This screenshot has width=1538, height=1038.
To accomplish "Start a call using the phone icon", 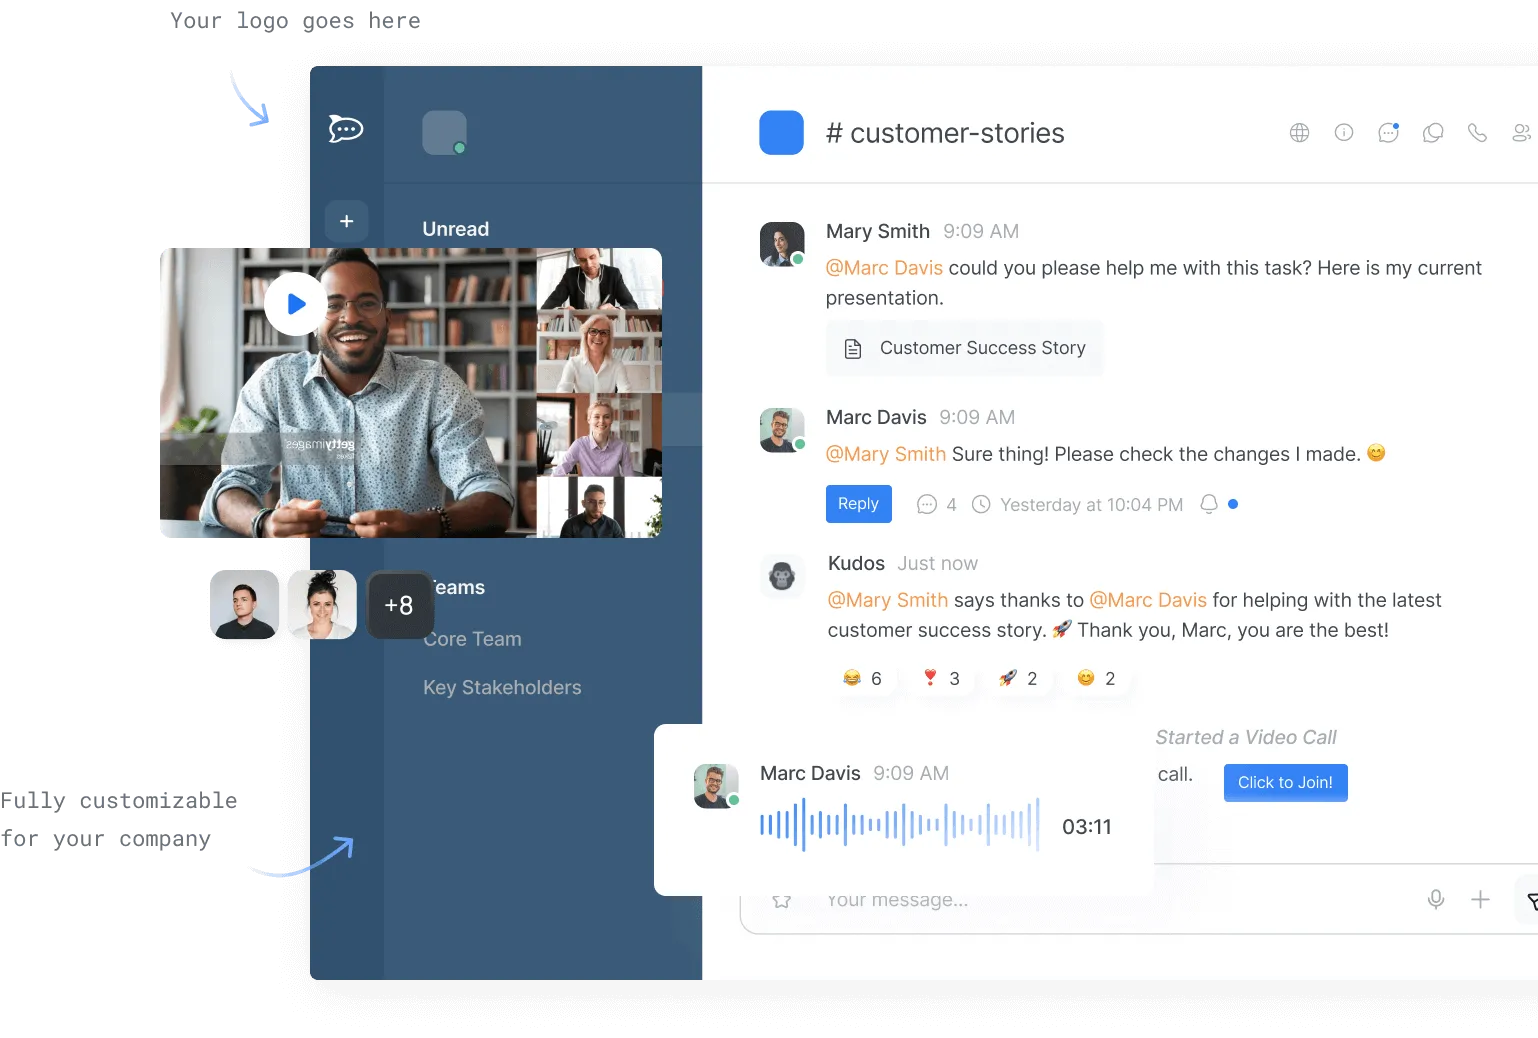I will pyautogui.click(x=1477, y=132).
